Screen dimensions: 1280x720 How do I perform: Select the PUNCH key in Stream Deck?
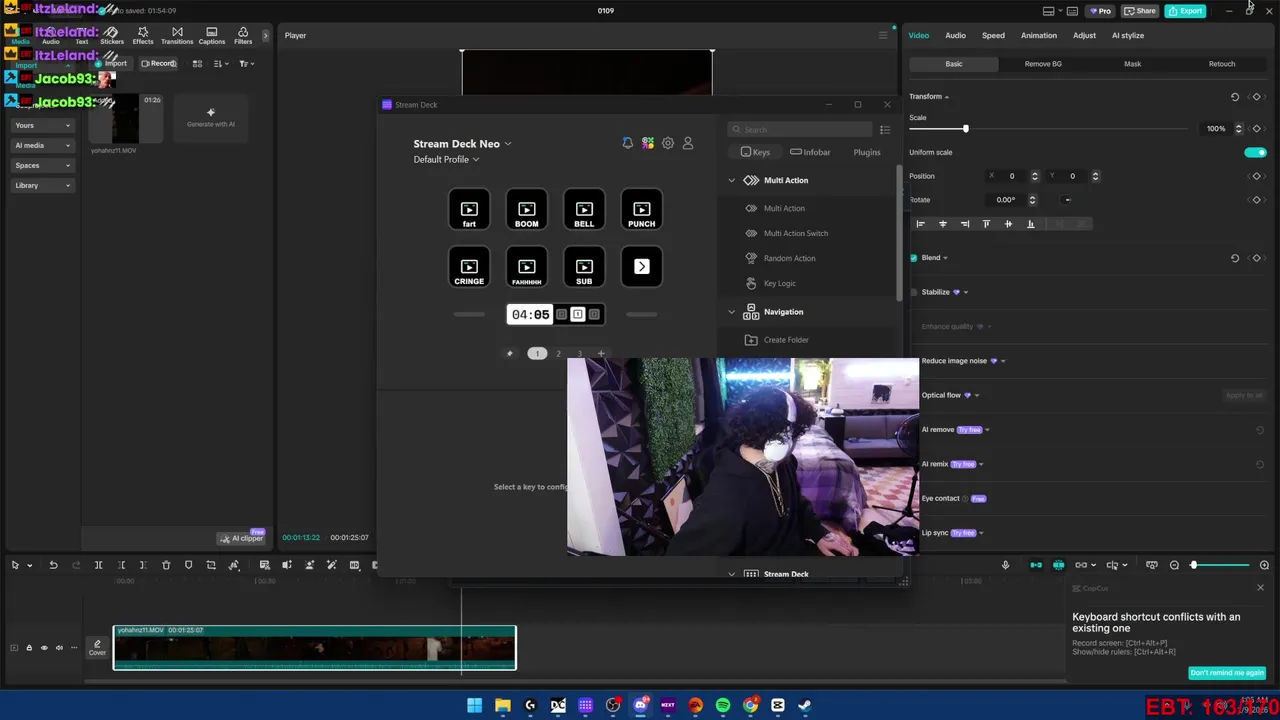pos(642,209)
